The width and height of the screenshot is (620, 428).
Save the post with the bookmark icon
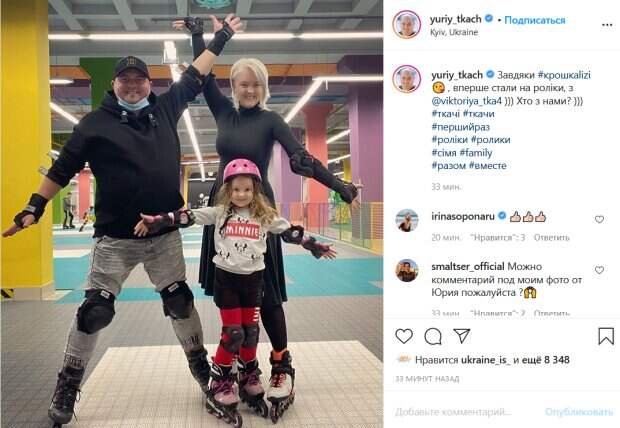point(606,336)
